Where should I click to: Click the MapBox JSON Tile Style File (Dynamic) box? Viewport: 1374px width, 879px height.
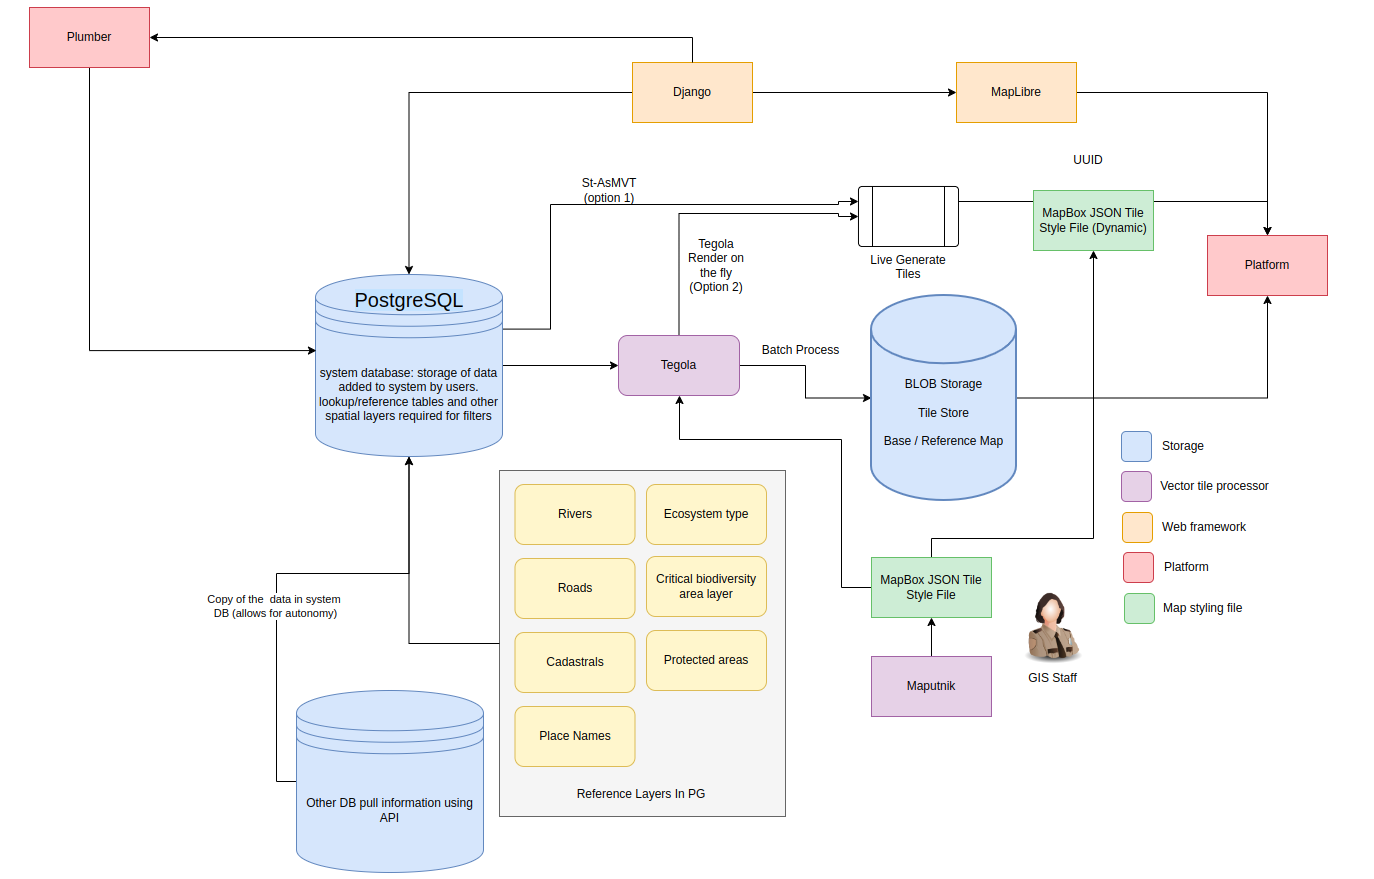(1093, 220)
